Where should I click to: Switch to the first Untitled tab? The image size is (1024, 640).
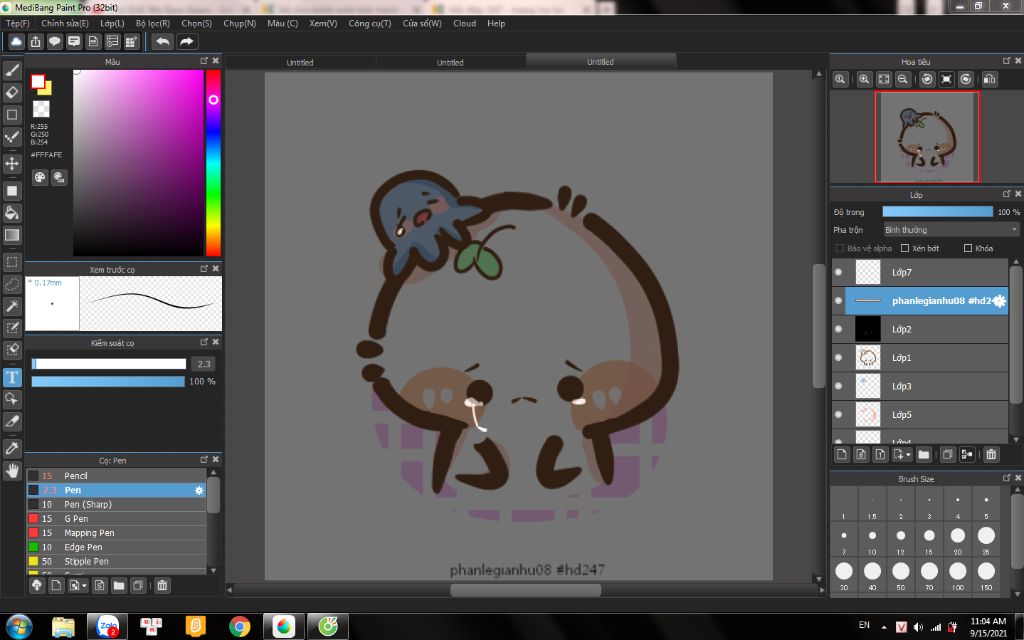(x=300, y=63)
